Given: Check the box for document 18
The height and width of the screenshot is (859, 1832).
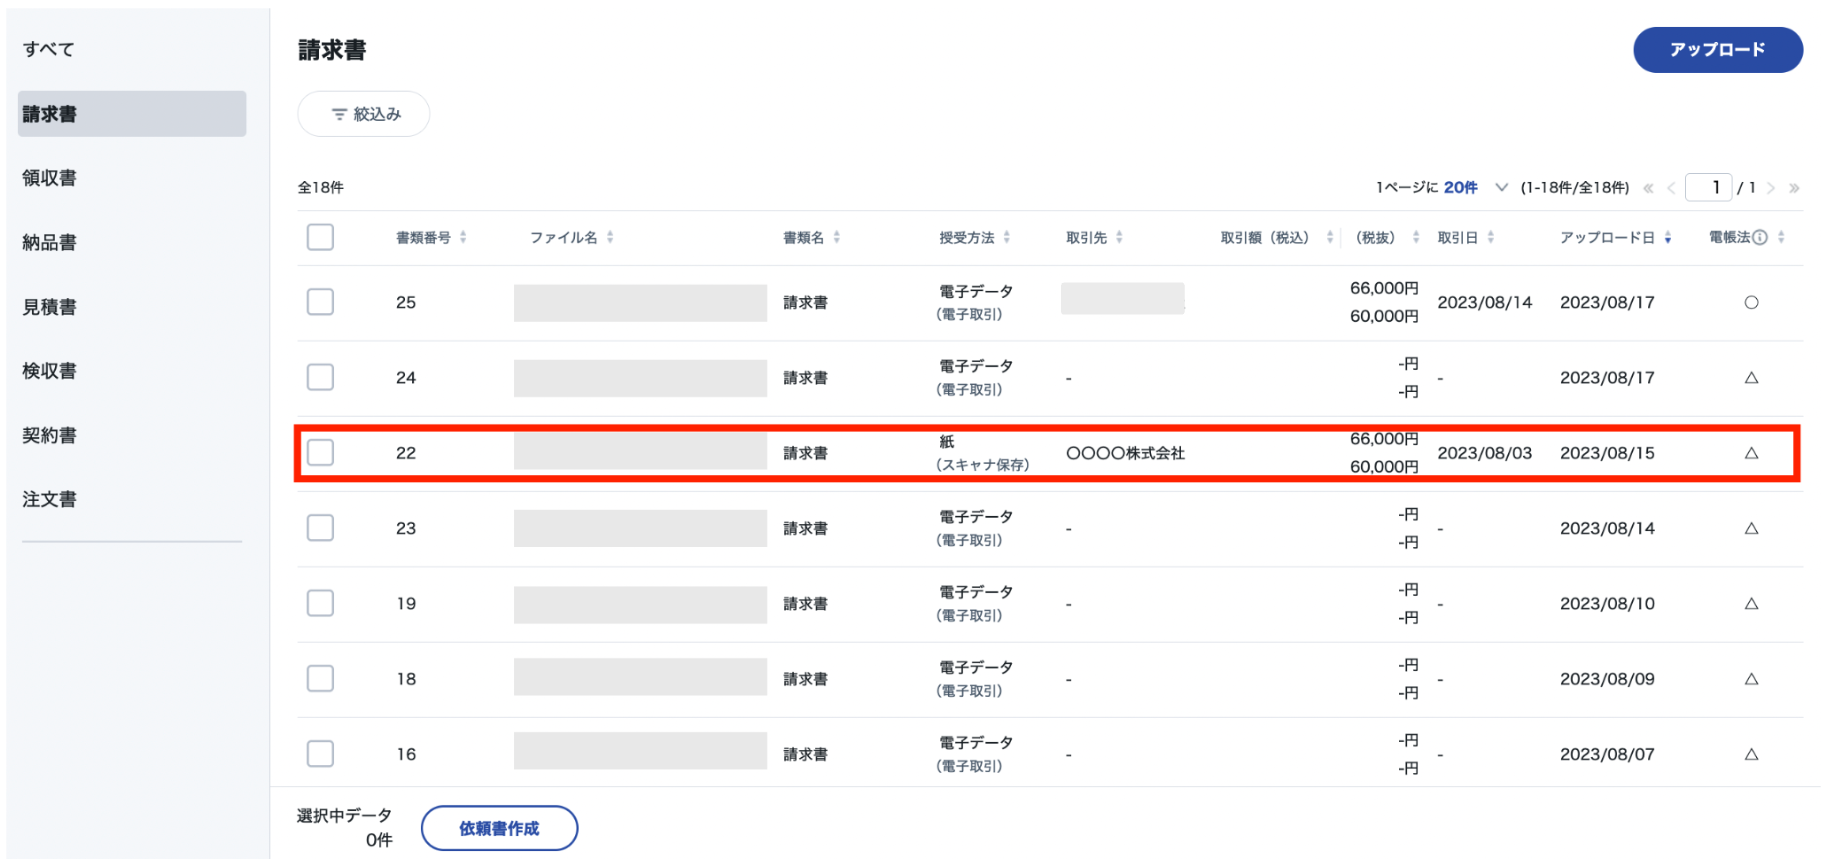Looking at the screenshot, I should (x=320, y=678).
